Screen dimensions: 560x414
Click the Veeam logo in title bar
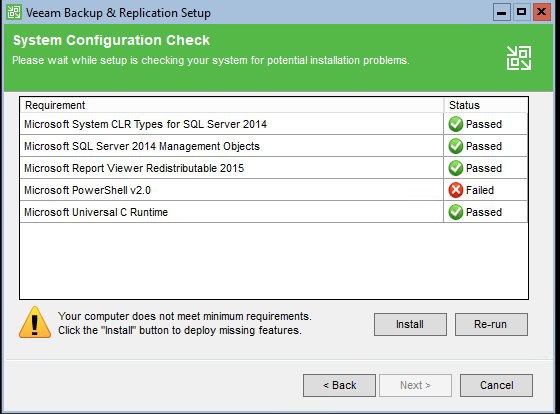(x=14, y=13)
